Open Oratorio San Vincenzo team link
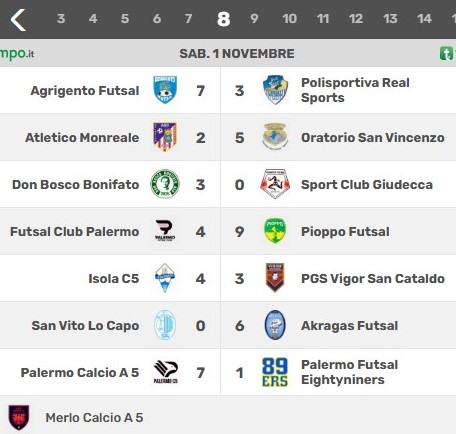 (373, 137)
